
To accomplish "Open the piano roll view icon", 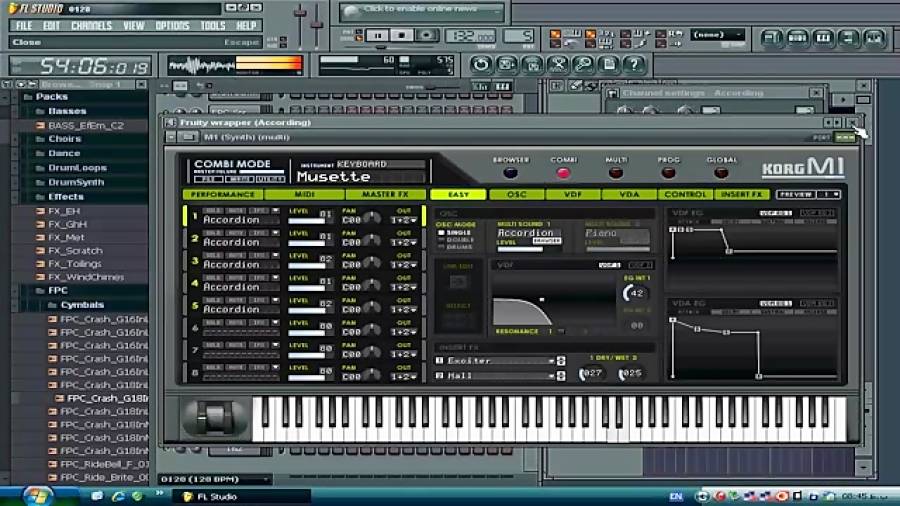I will 823,38.
